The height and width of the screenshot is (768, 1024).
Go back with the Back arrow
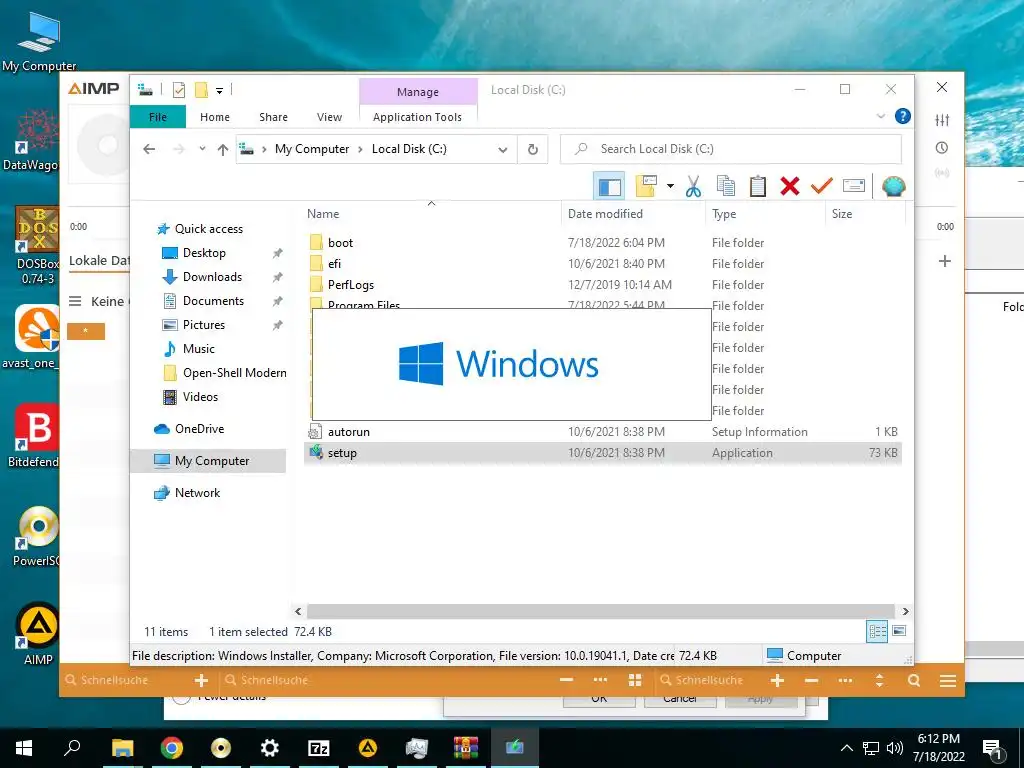149,149
